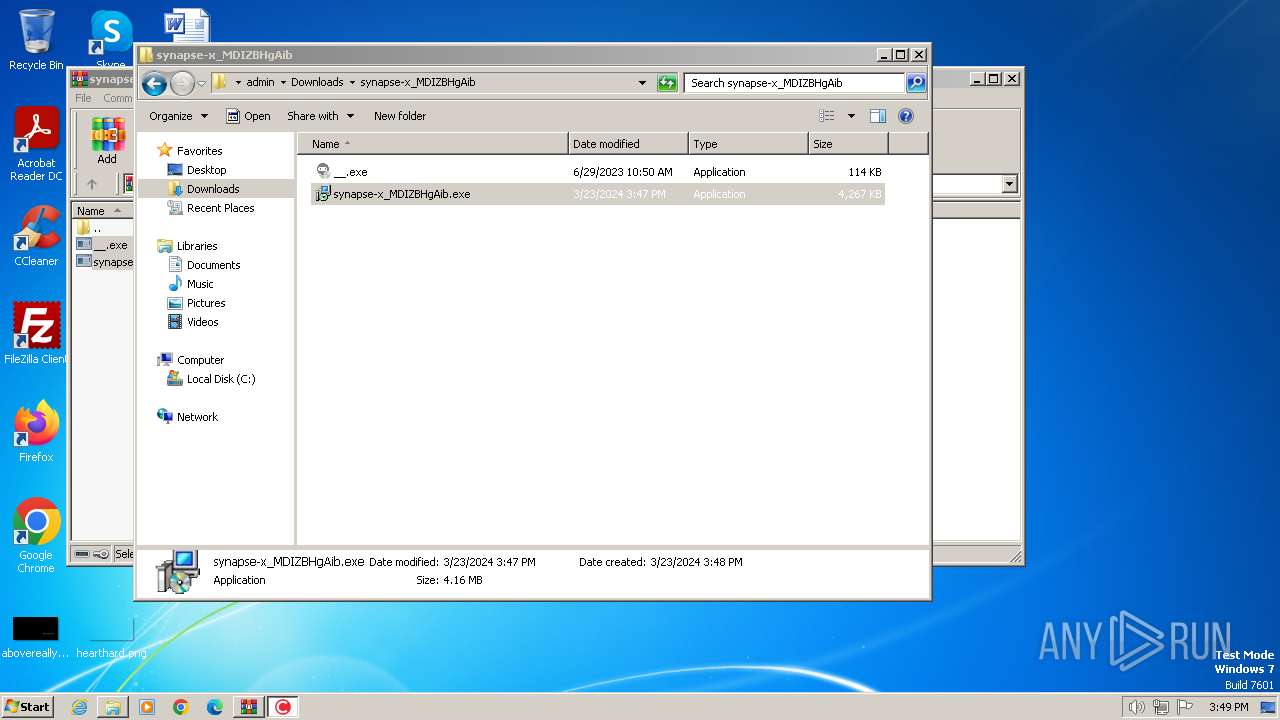Click the search magnifier icon
This screenshot has width=1280, height=720.
[x=916, y=83]
